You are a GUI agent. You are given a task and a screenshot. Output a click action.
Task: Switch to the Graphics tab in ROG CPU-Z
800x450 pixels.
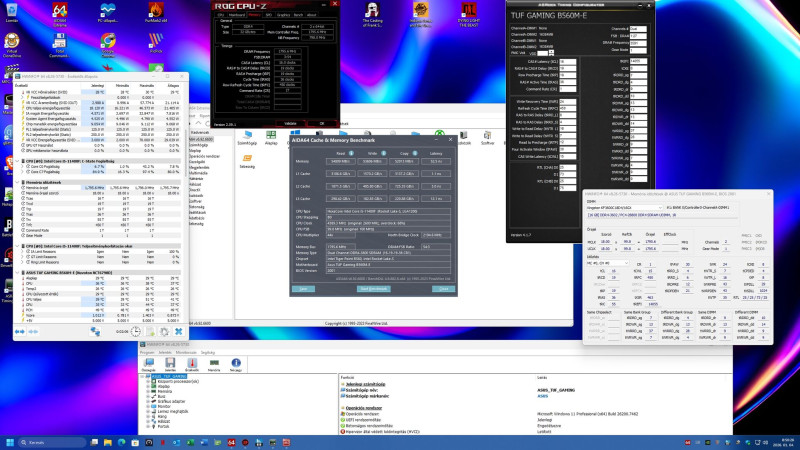[283, 15]
